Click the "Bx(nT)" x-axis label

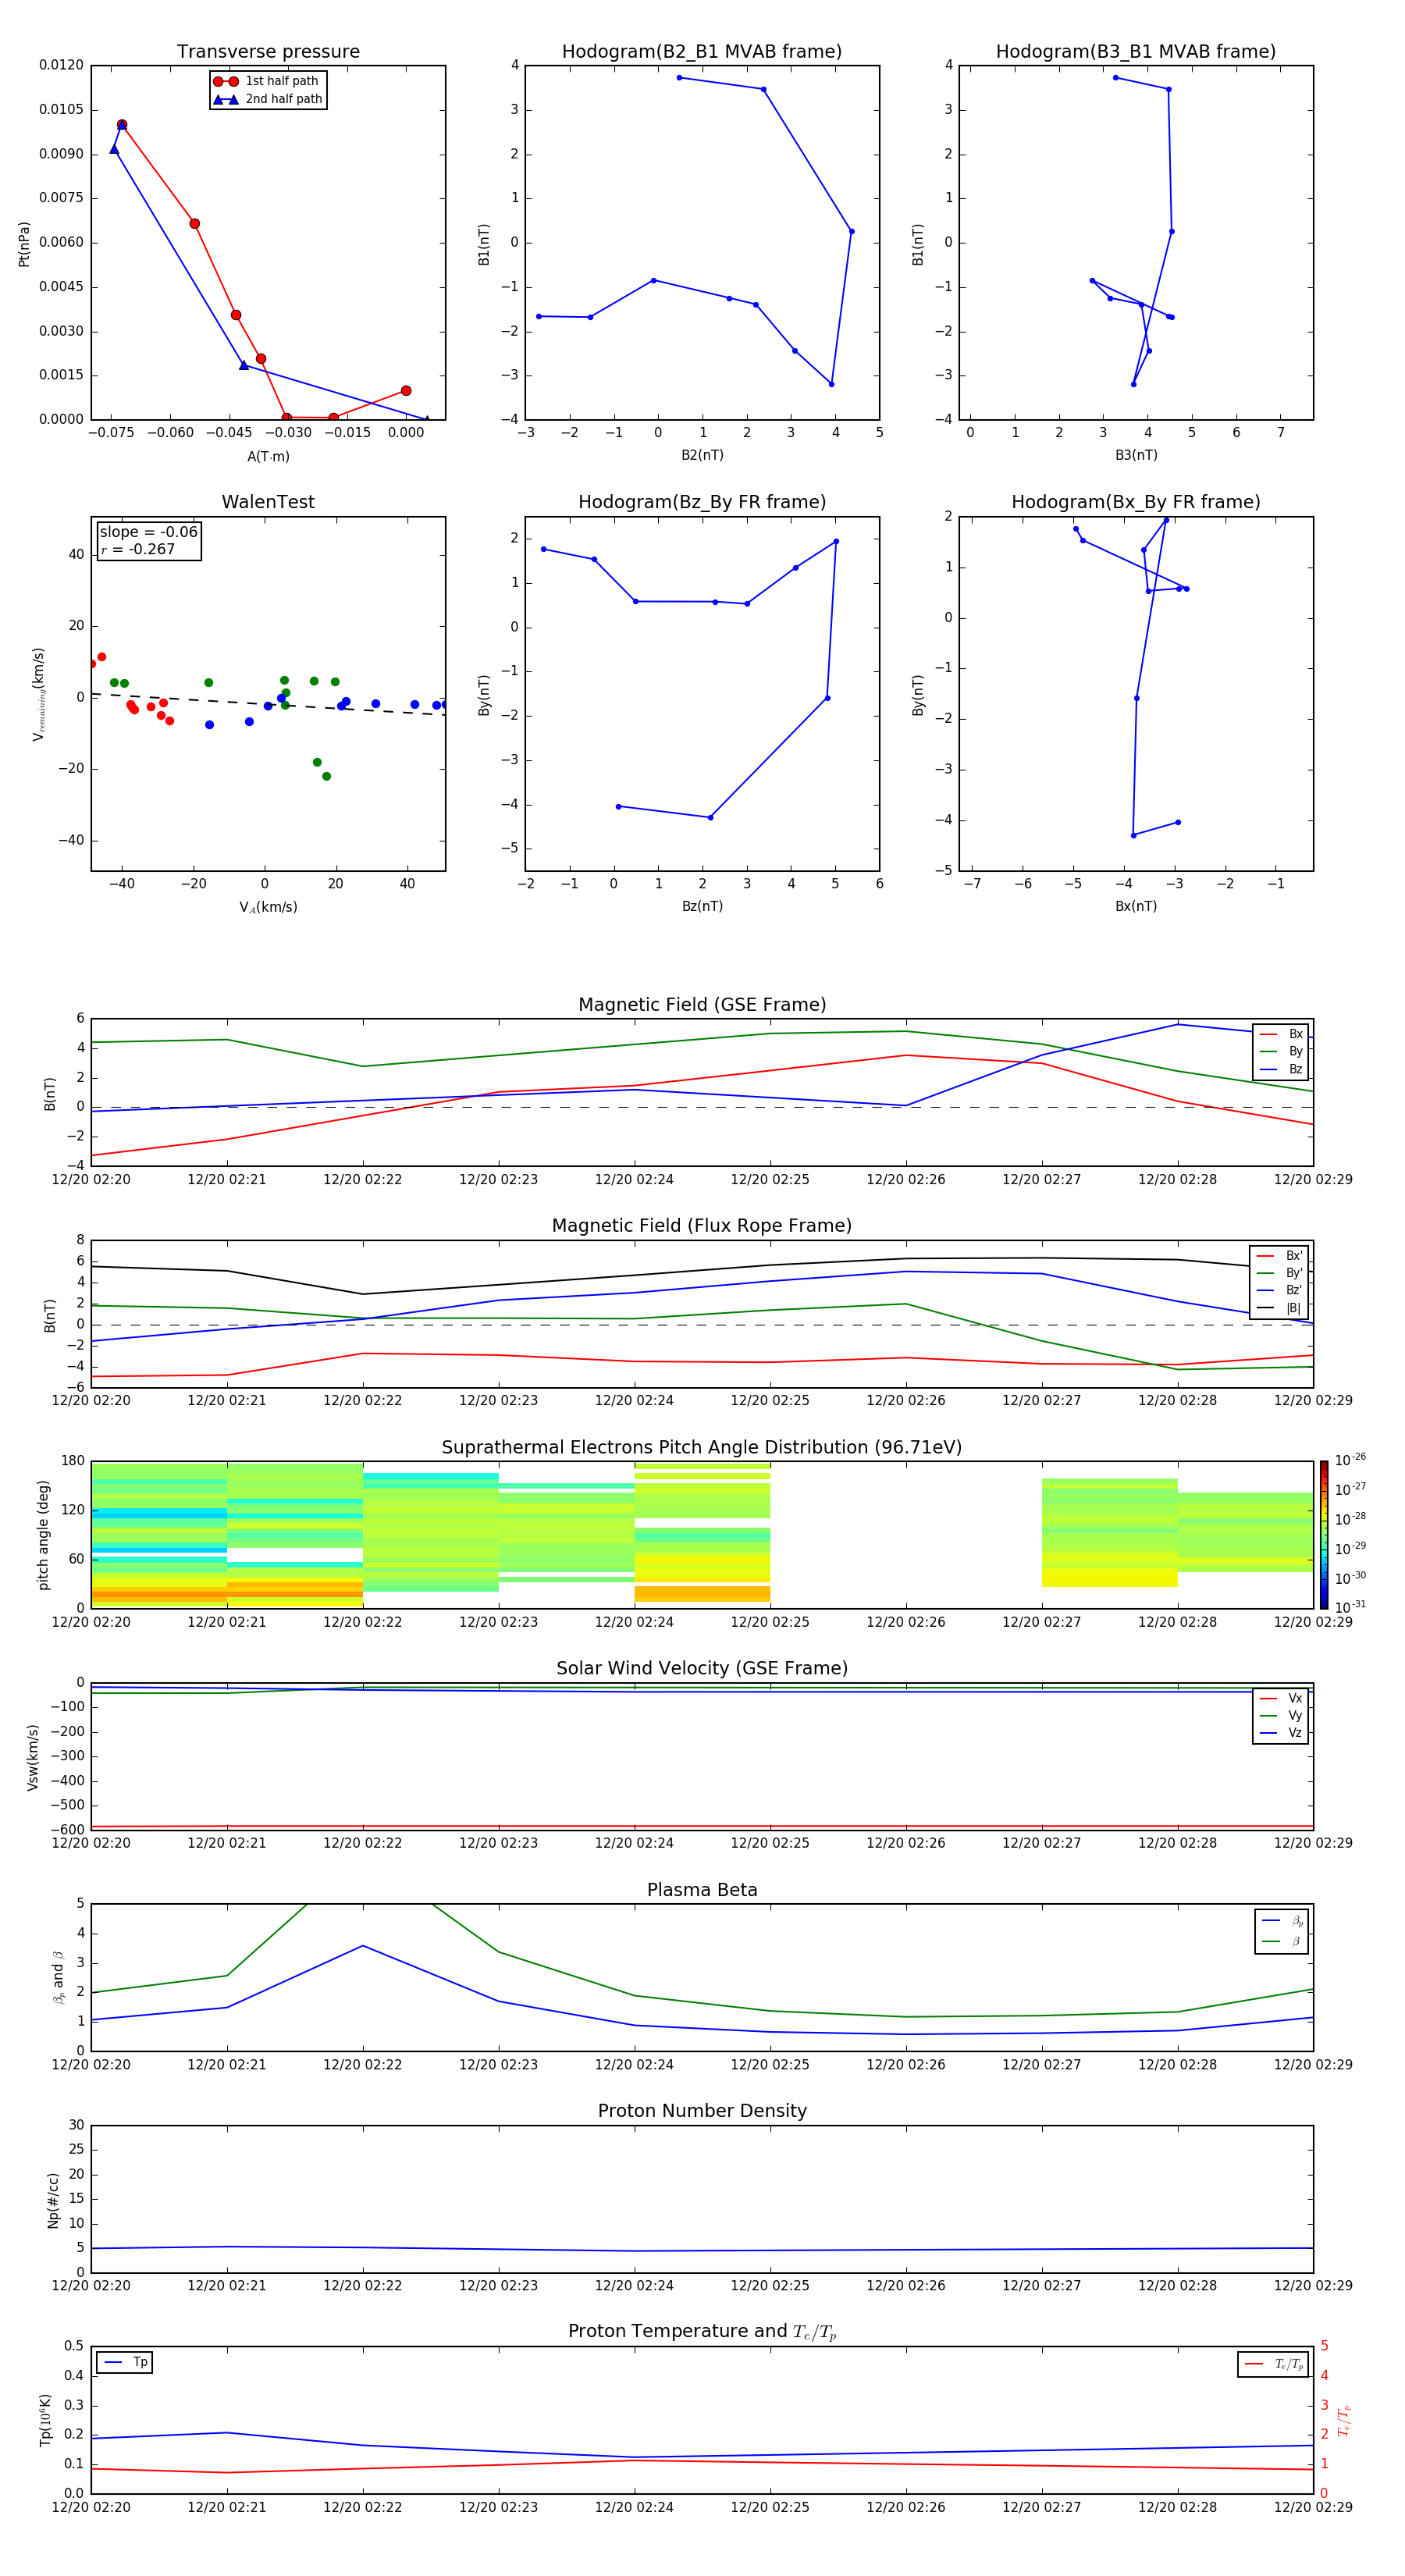(1136, 906)
